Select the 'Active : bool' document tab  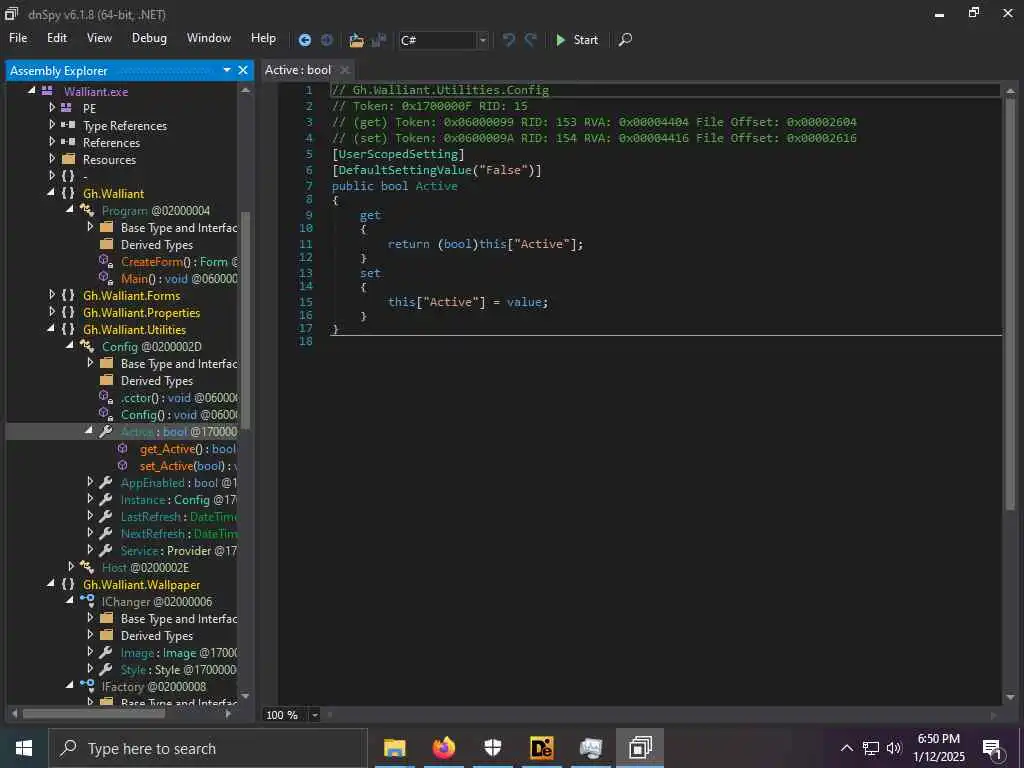298,70
